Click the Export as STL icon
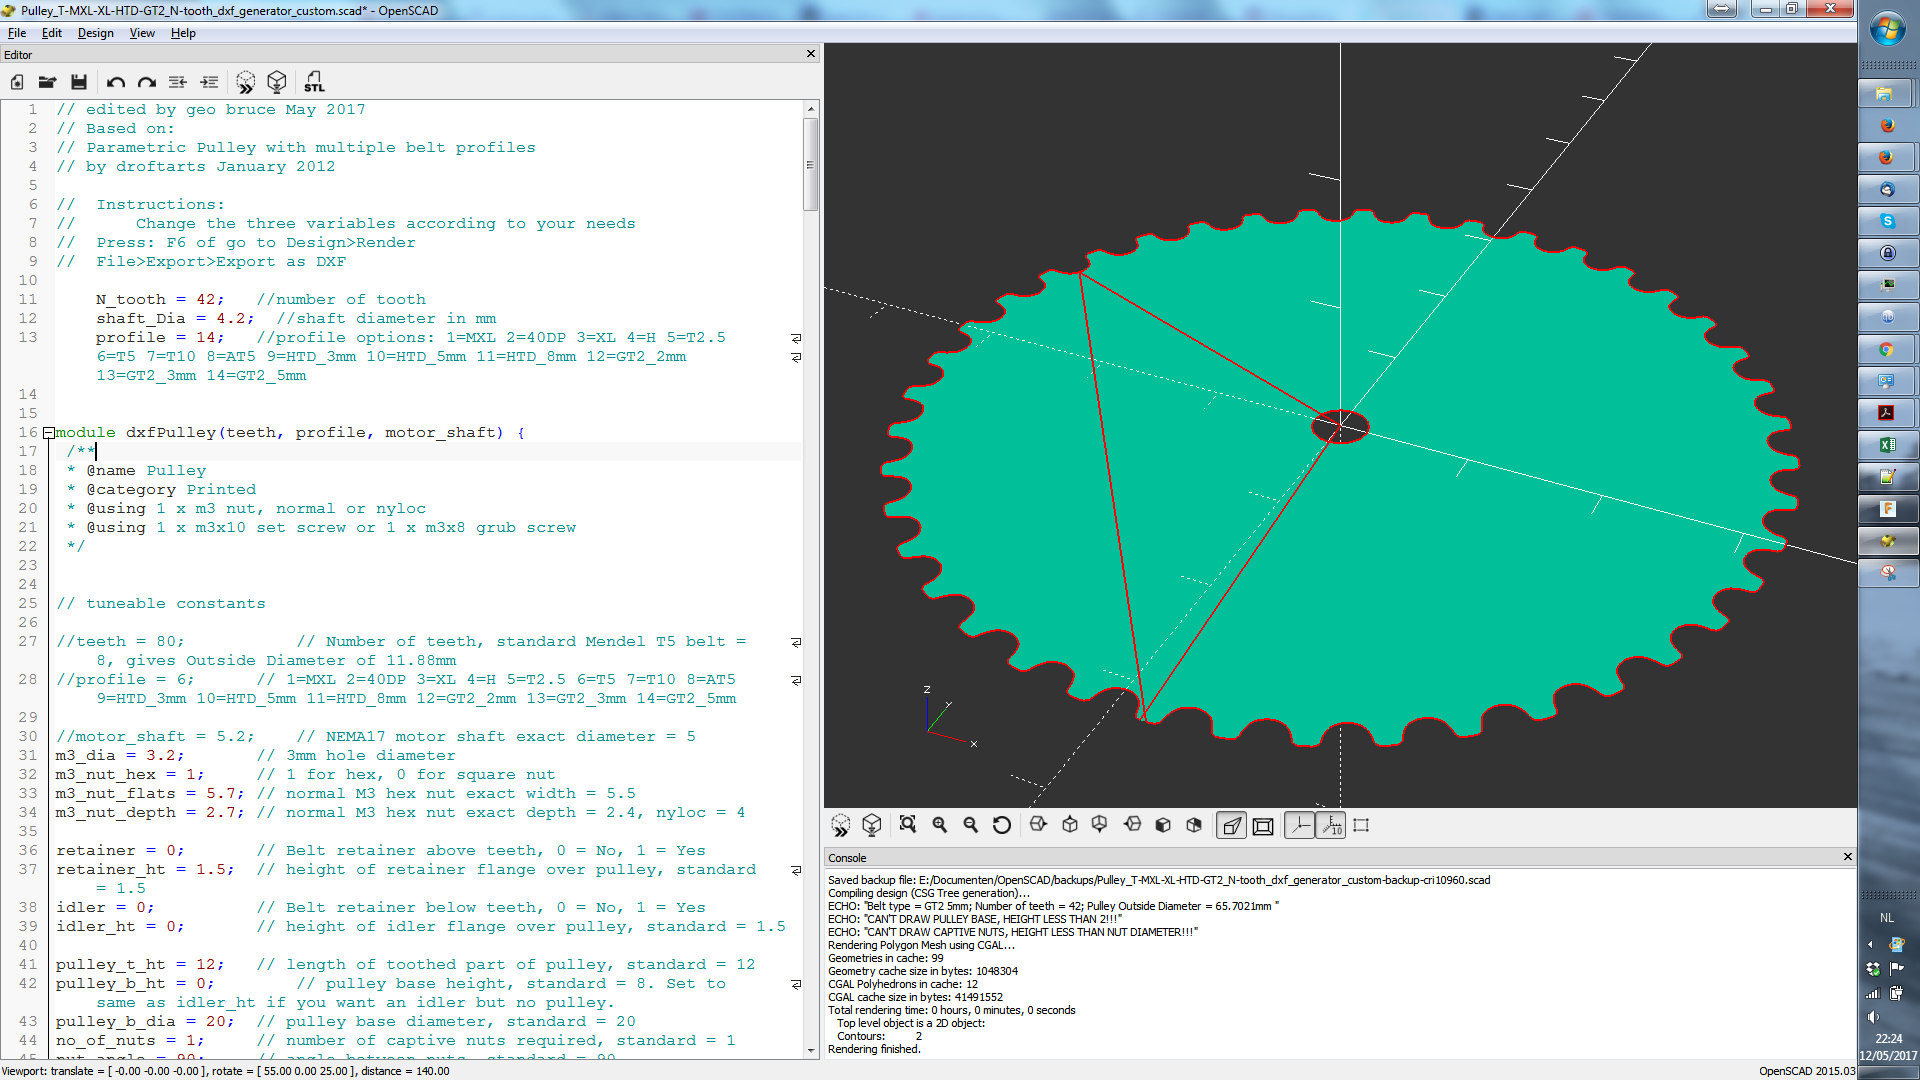Viewport: 1920px width, 1080px height. pos(314,82)
